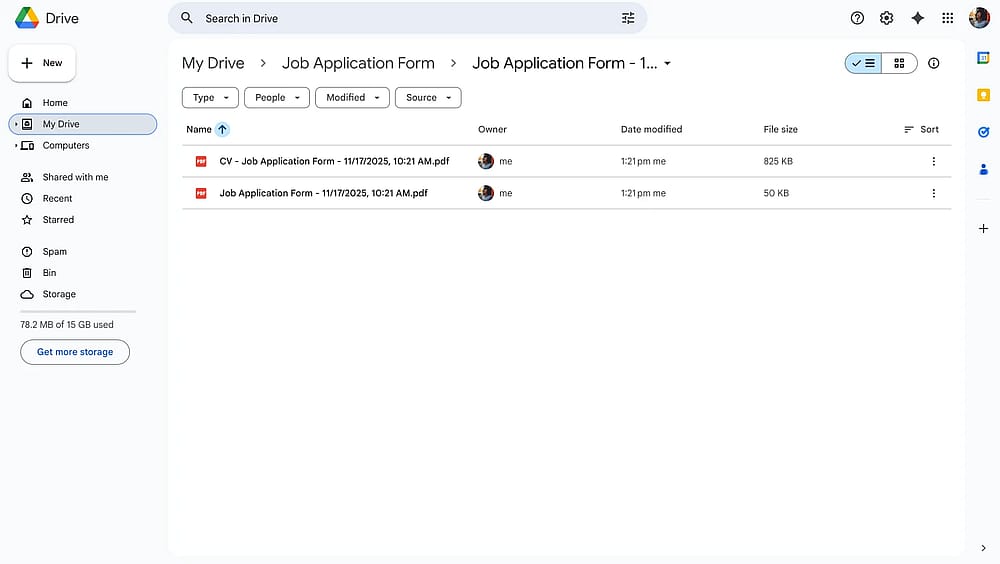Click the 50 KB file size

pyautogui.click(x=776, y=193)
